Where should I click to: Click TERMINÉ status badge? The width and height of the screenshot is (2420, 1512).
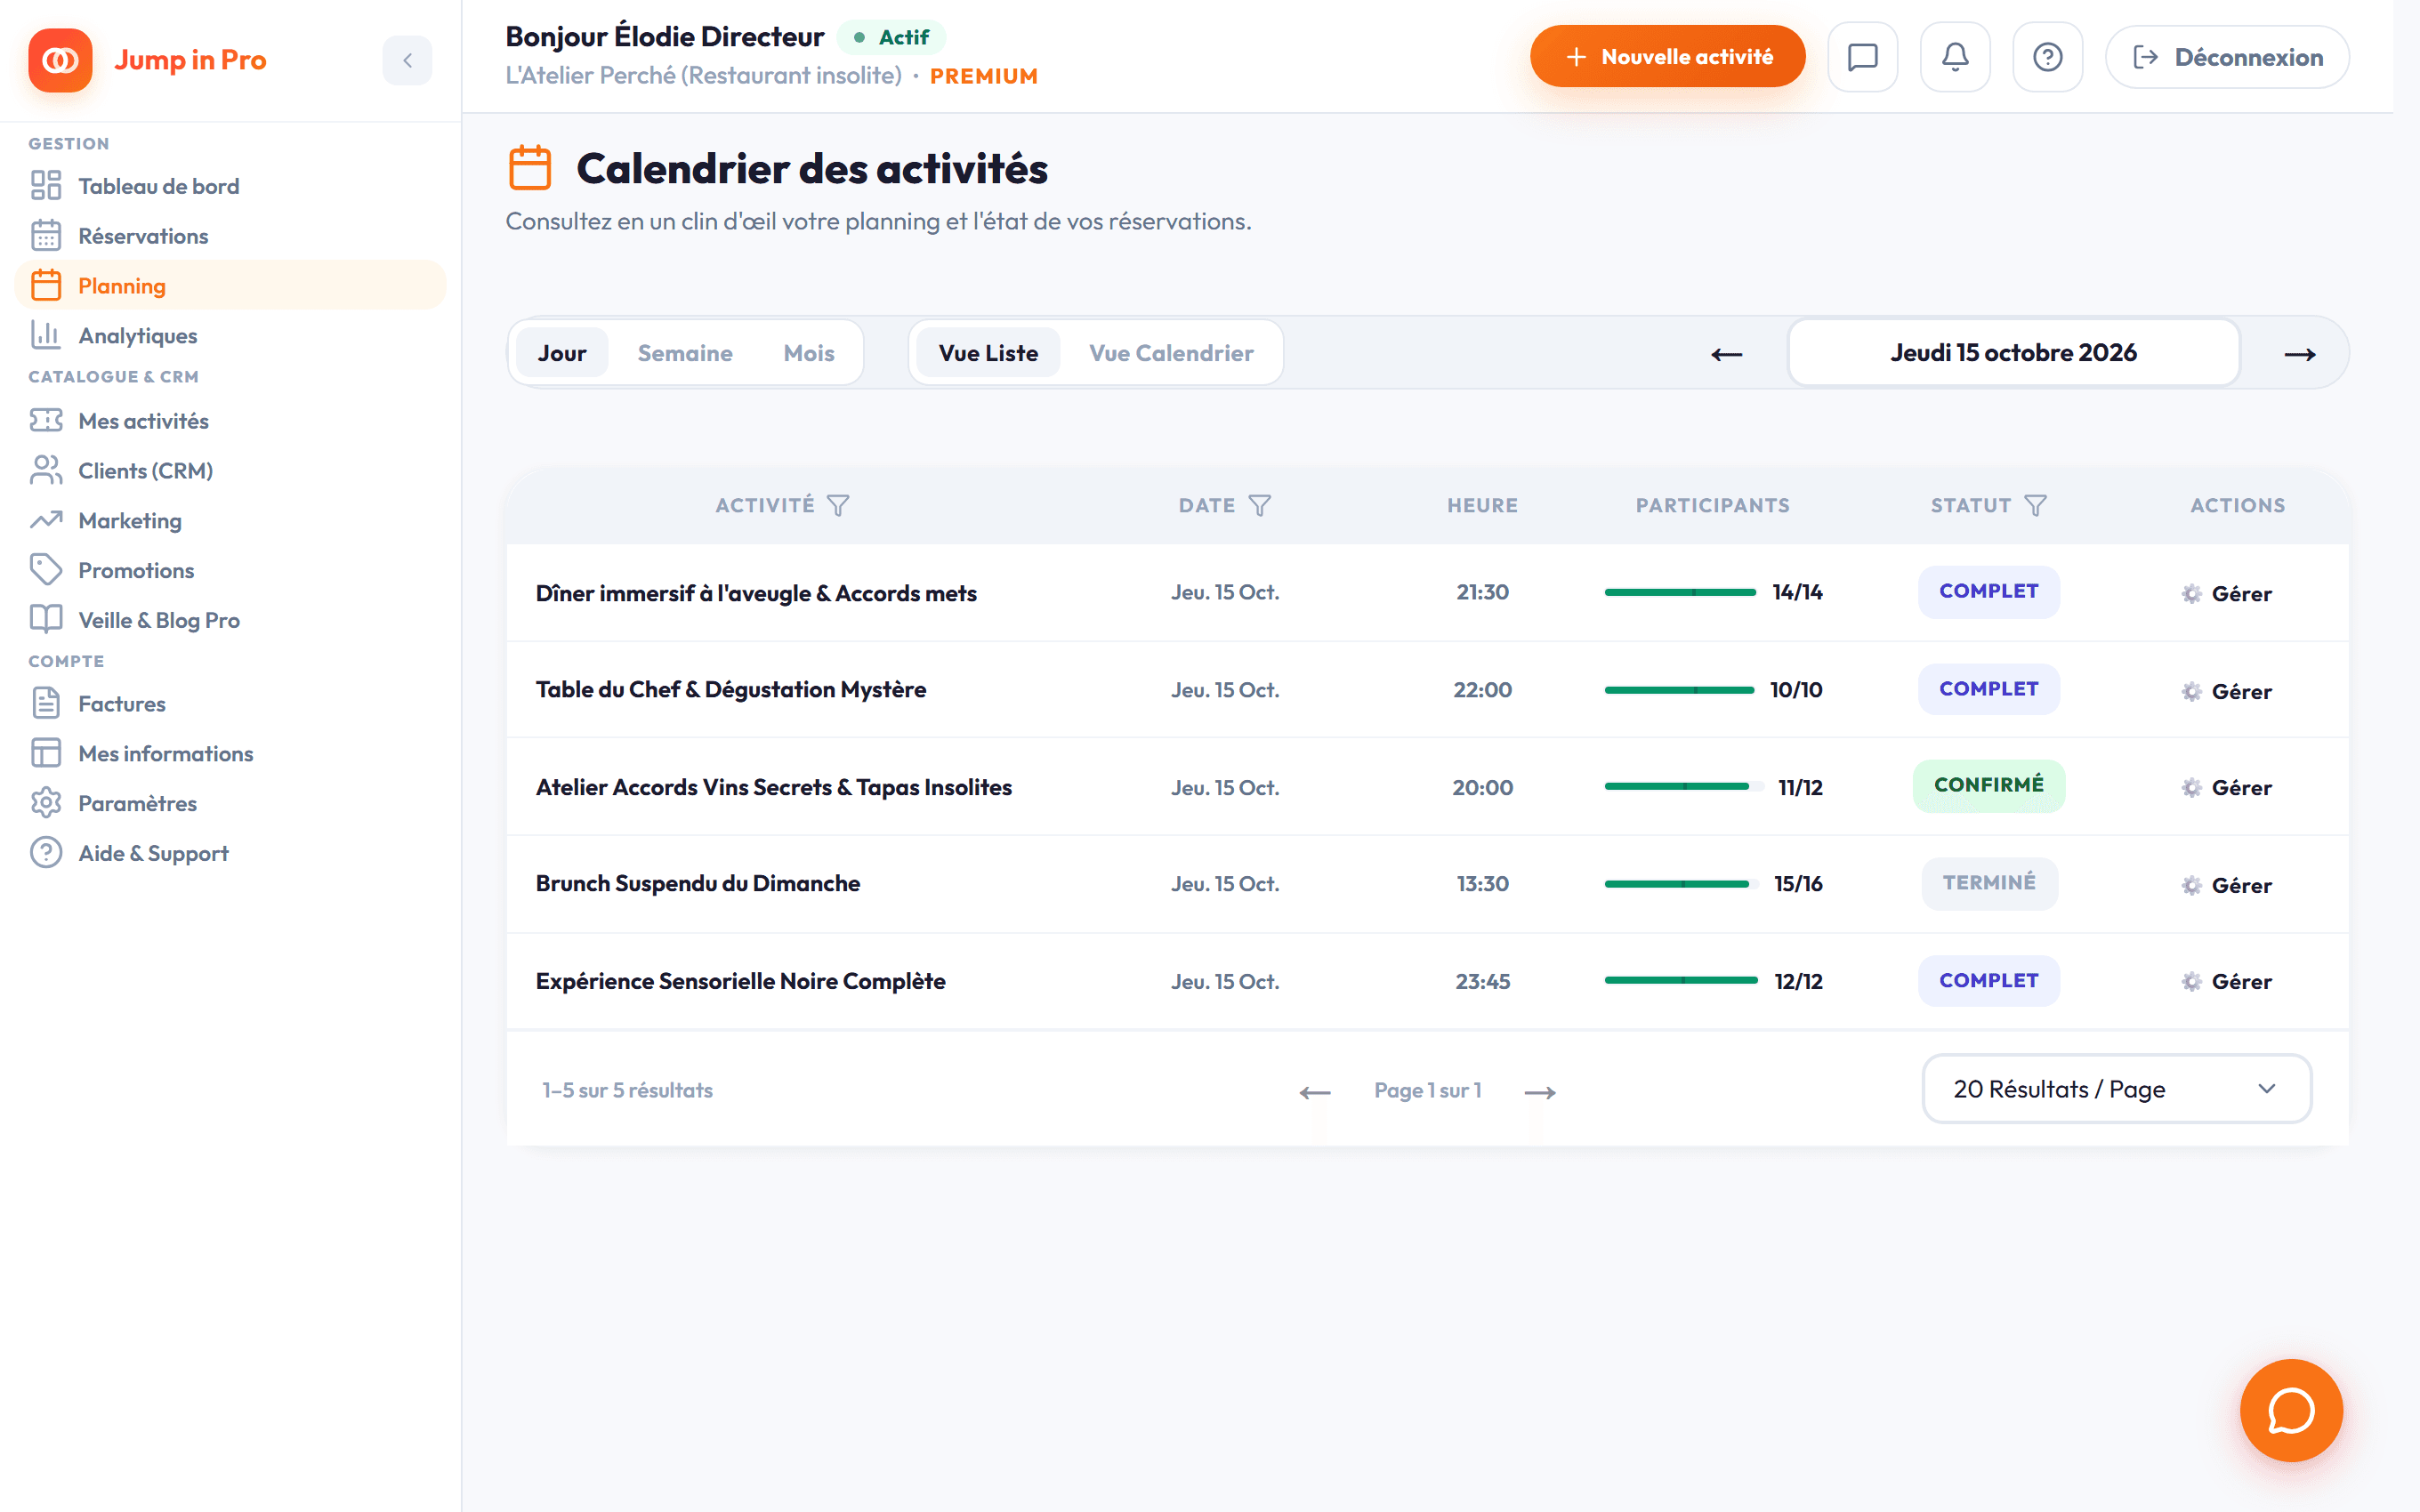1989,883
